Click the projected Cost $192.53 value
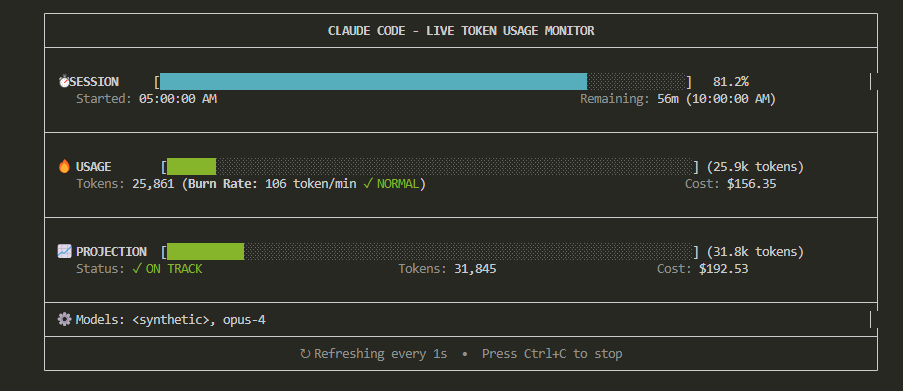Viewport: 903px width, 391px height. (723, 269)
